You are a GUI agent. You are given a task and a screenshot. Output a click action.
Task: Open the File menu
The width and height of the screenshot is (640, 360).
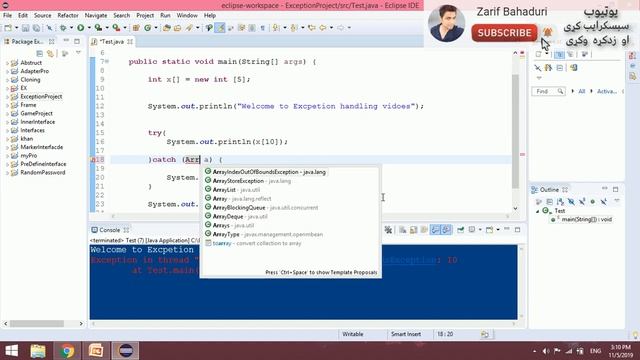point(7,16)
